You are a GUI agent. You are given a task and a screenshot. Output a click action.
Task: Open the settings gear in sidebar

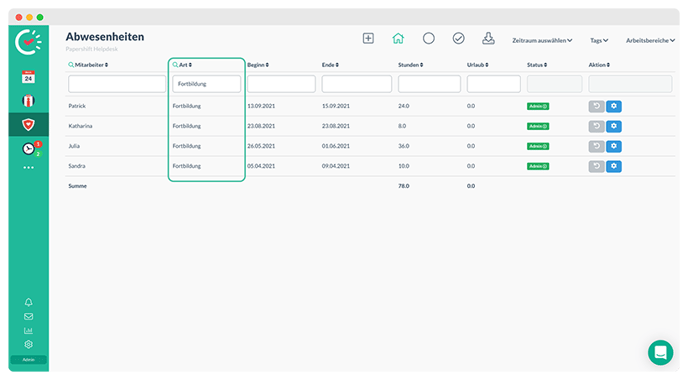[29, 344]
